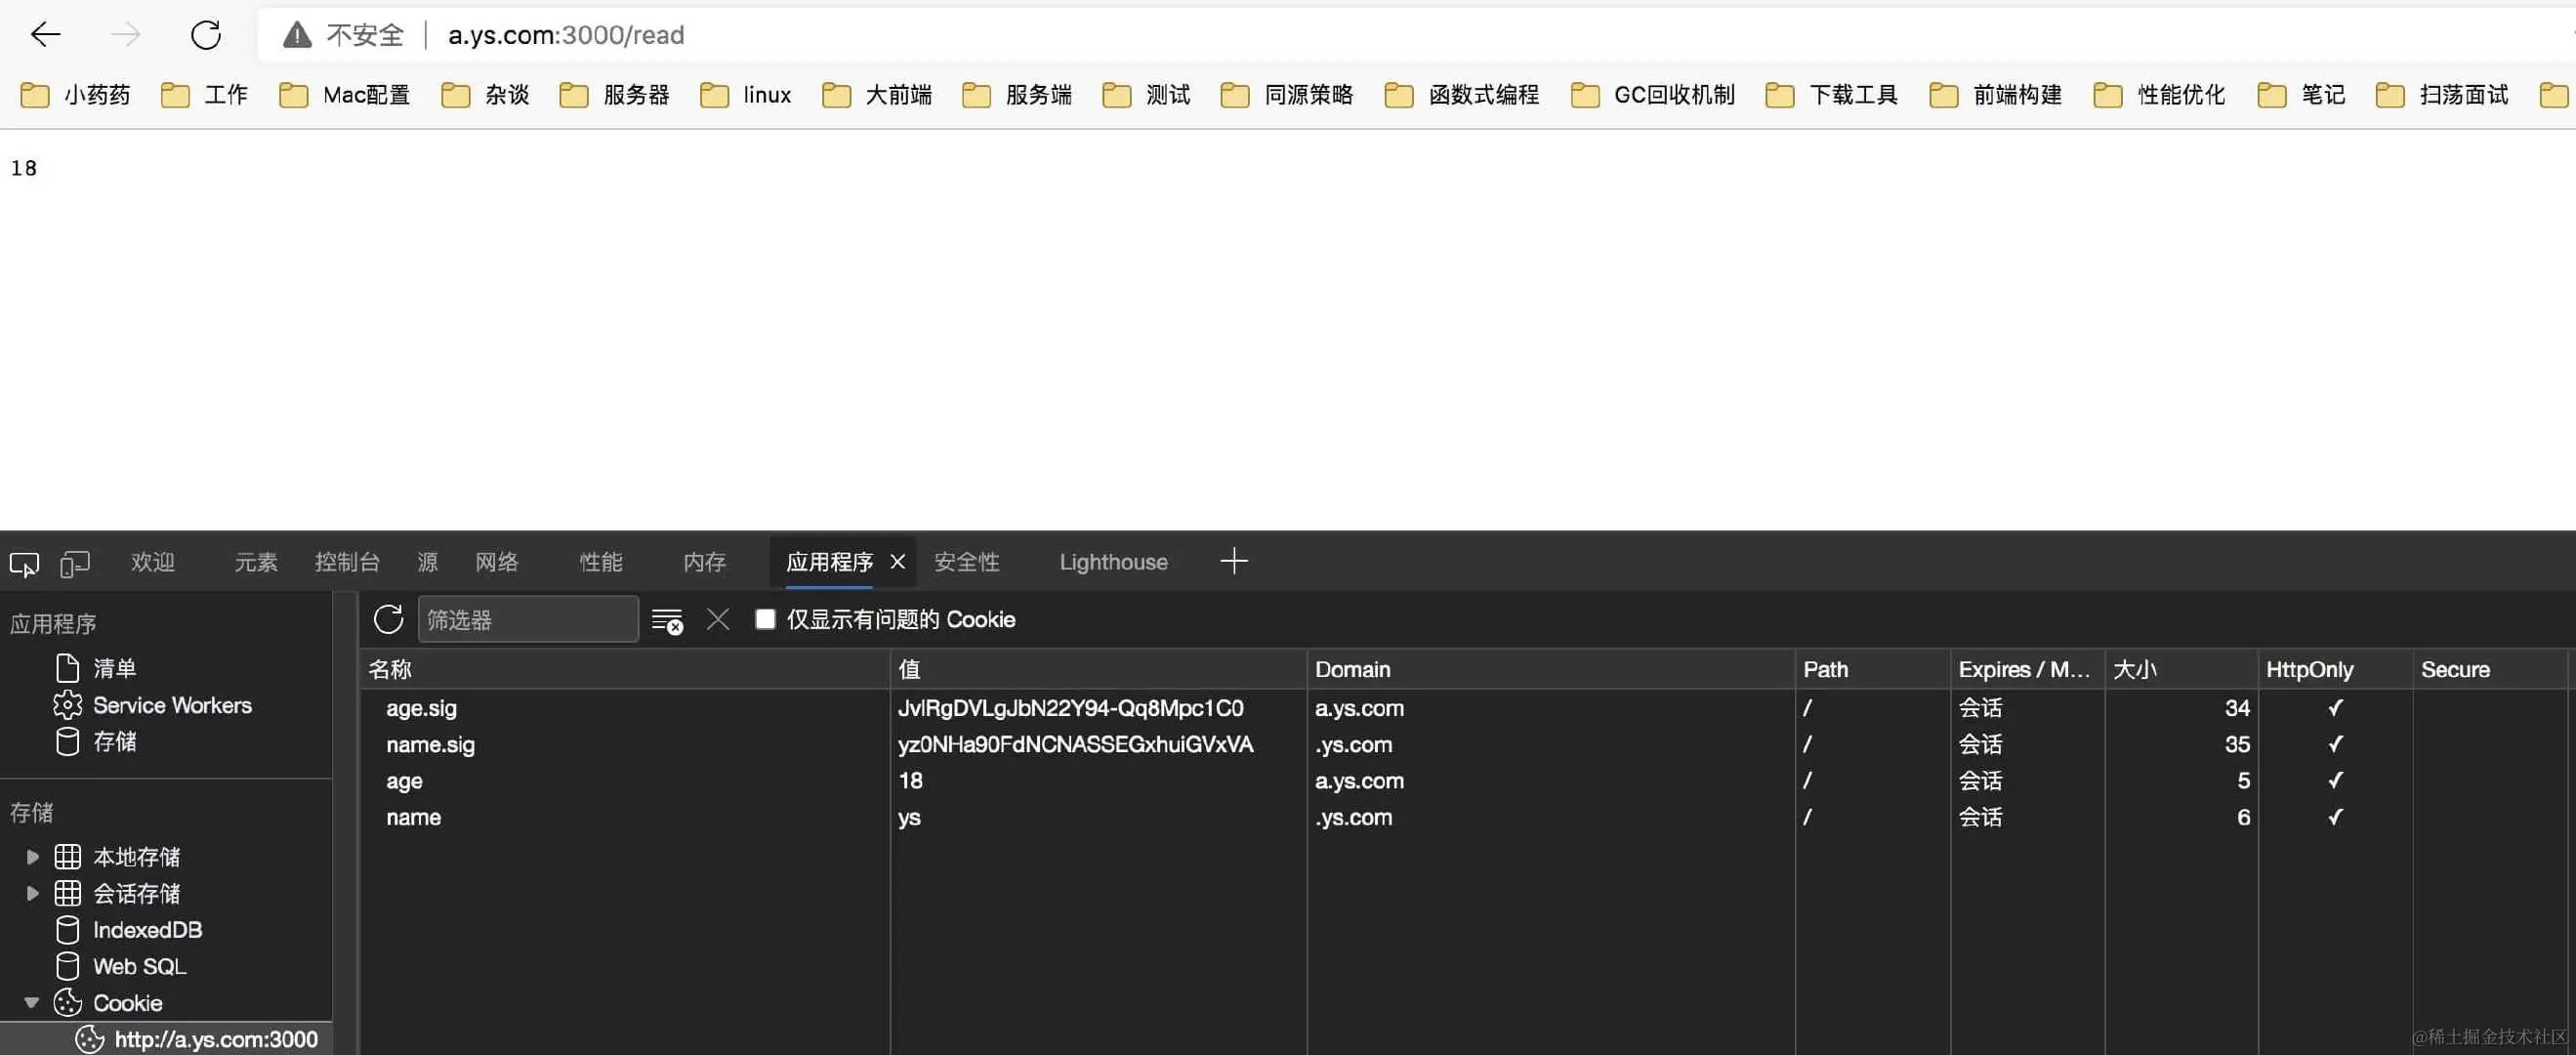This screenshot has width=2576, height=1055.
Task: Add new DevTools tab with plus icon
Action: point(1234,562)
